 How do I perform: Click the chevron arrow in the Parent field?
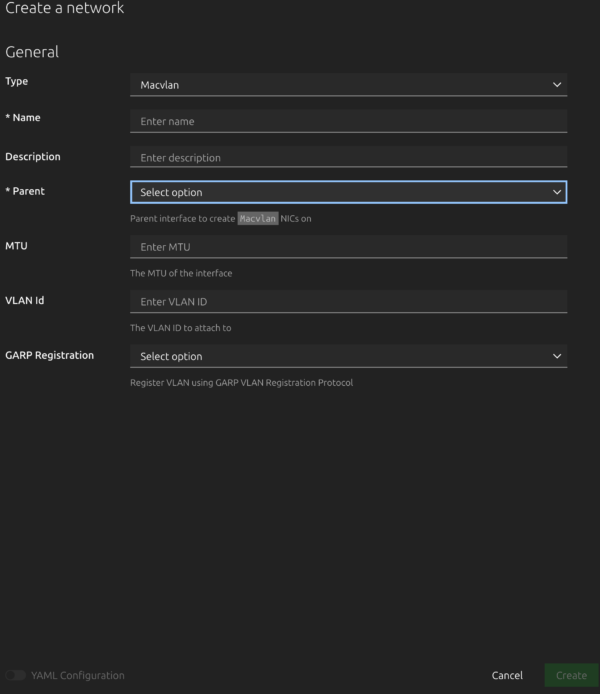(557, 192)
